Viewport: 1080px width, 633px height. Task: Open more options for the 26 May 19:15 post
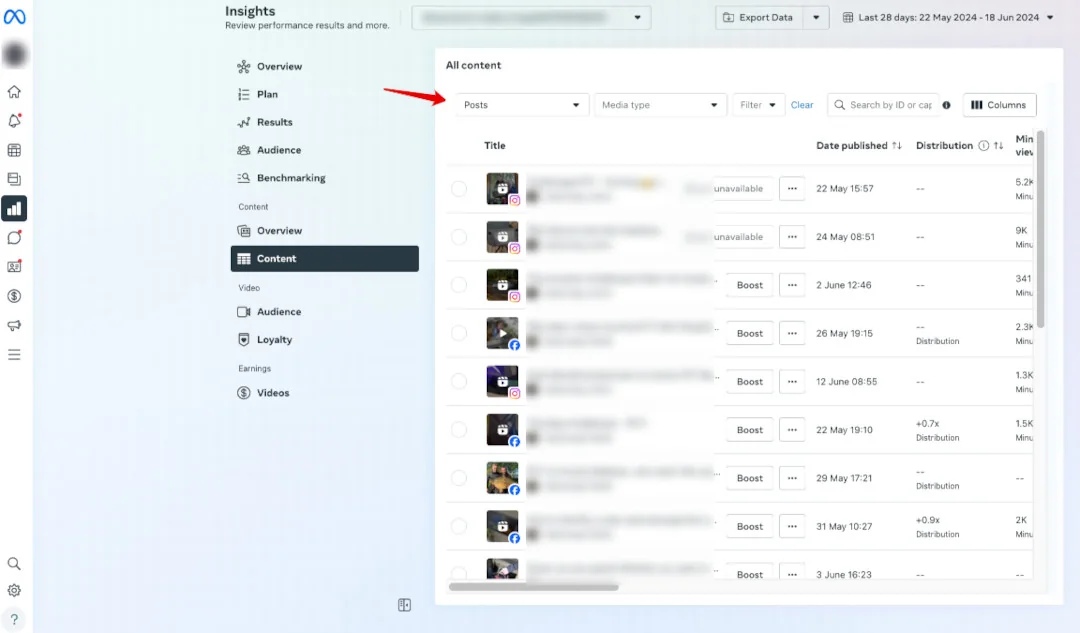(x=792, y=333)
